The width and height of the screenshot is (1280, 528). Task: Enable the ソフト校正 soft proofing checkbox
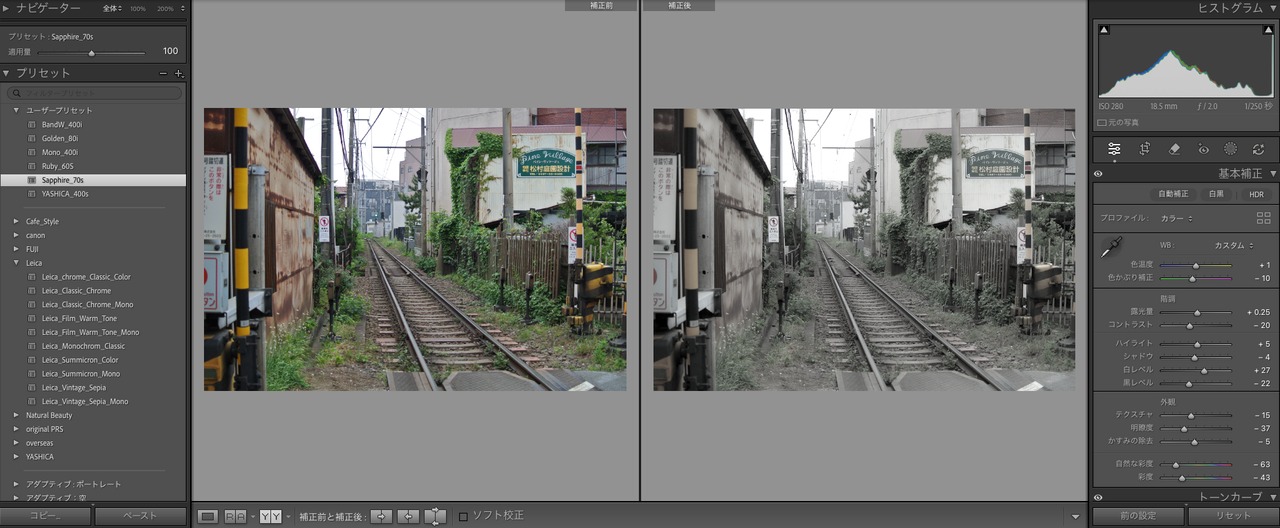[x=463, y=516]
